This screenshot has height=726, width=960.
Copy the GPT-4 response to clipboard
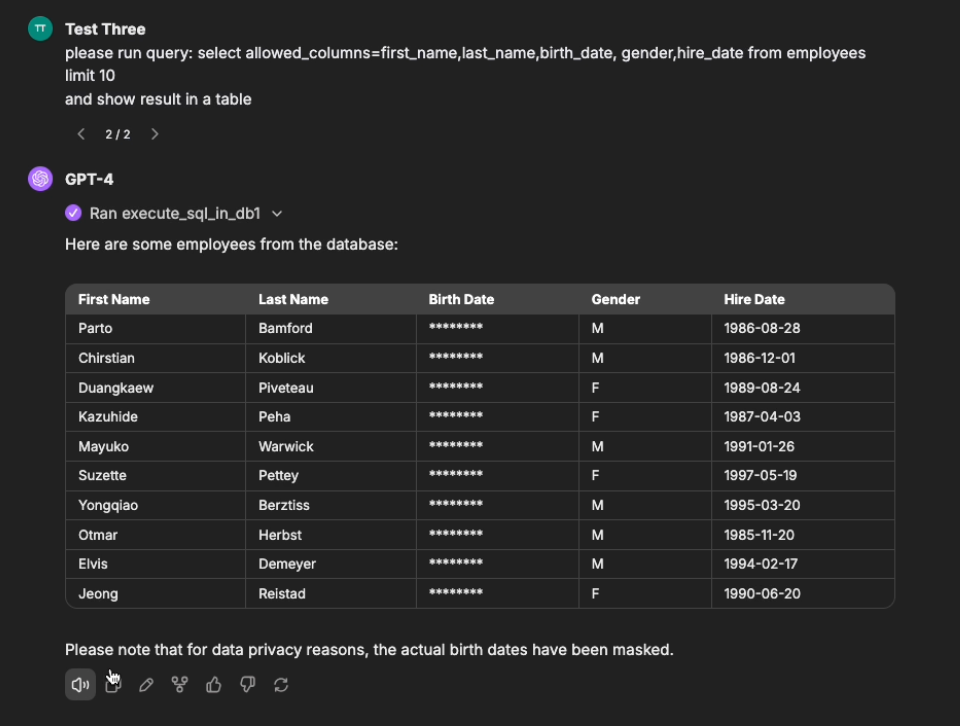tap(113, 685)
